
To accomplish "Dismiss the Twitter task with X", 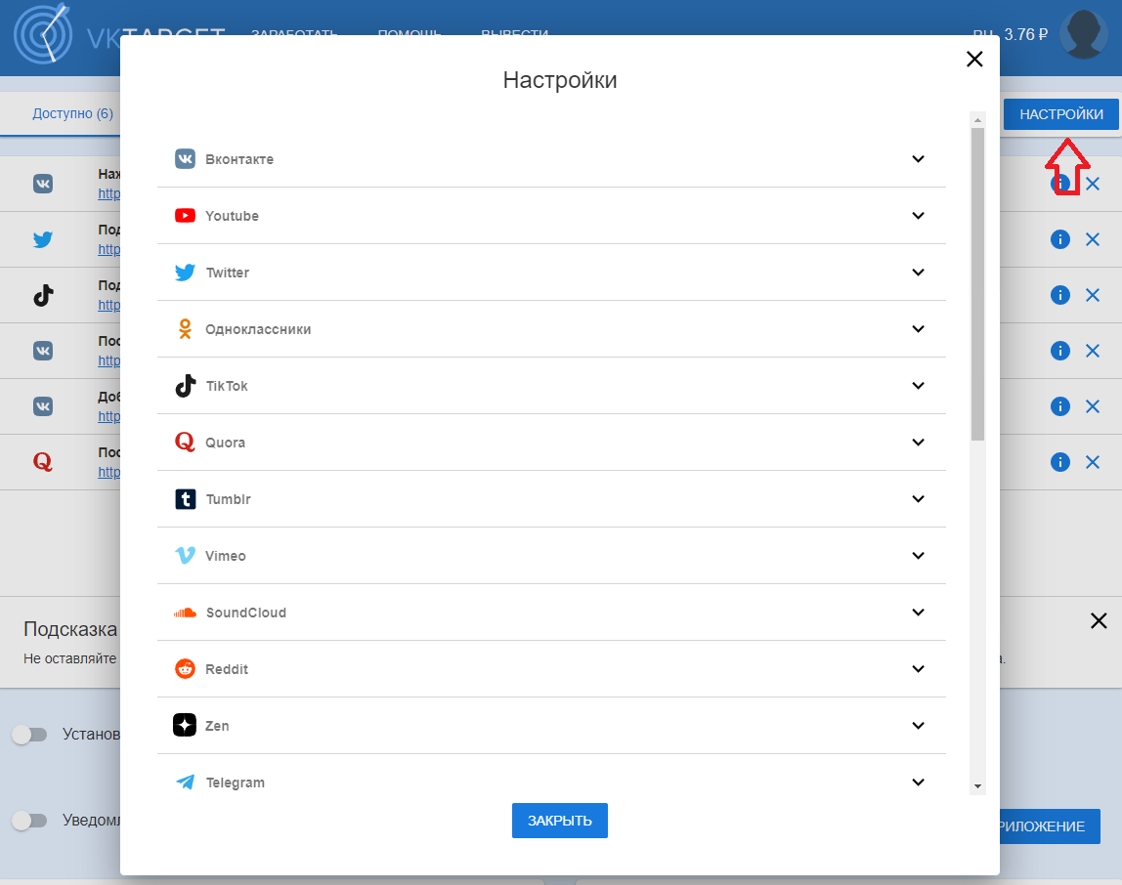I will [1092, 239].
